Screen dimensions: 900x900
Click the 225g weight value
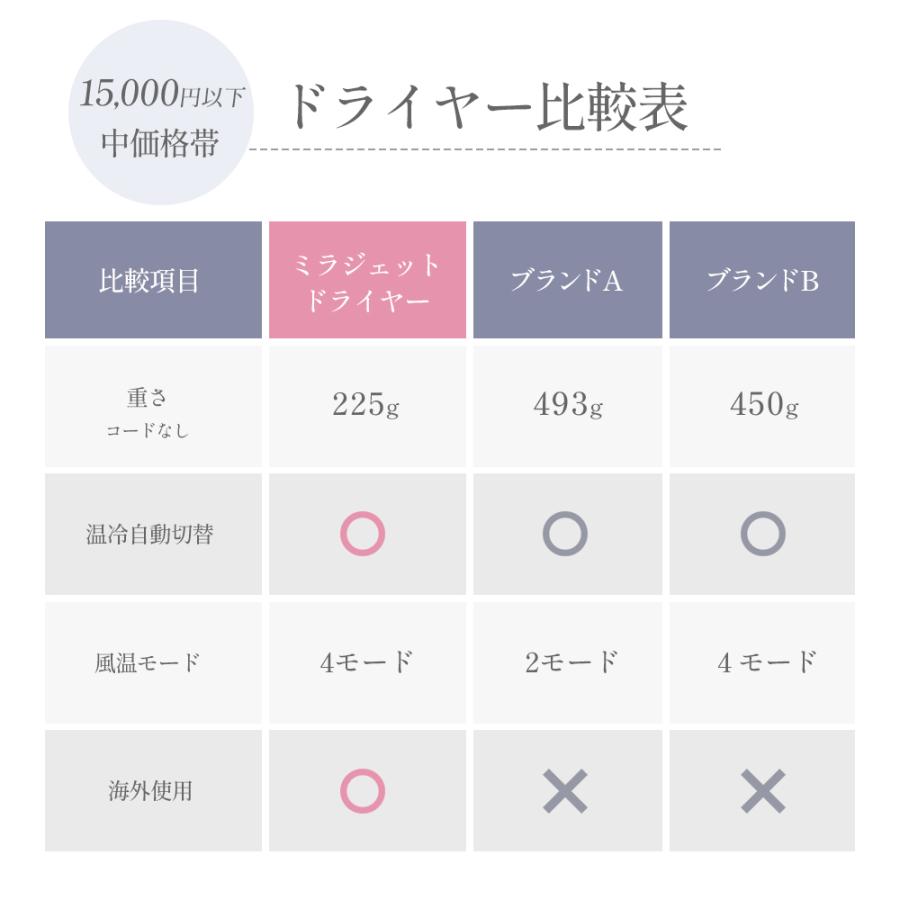366,405
